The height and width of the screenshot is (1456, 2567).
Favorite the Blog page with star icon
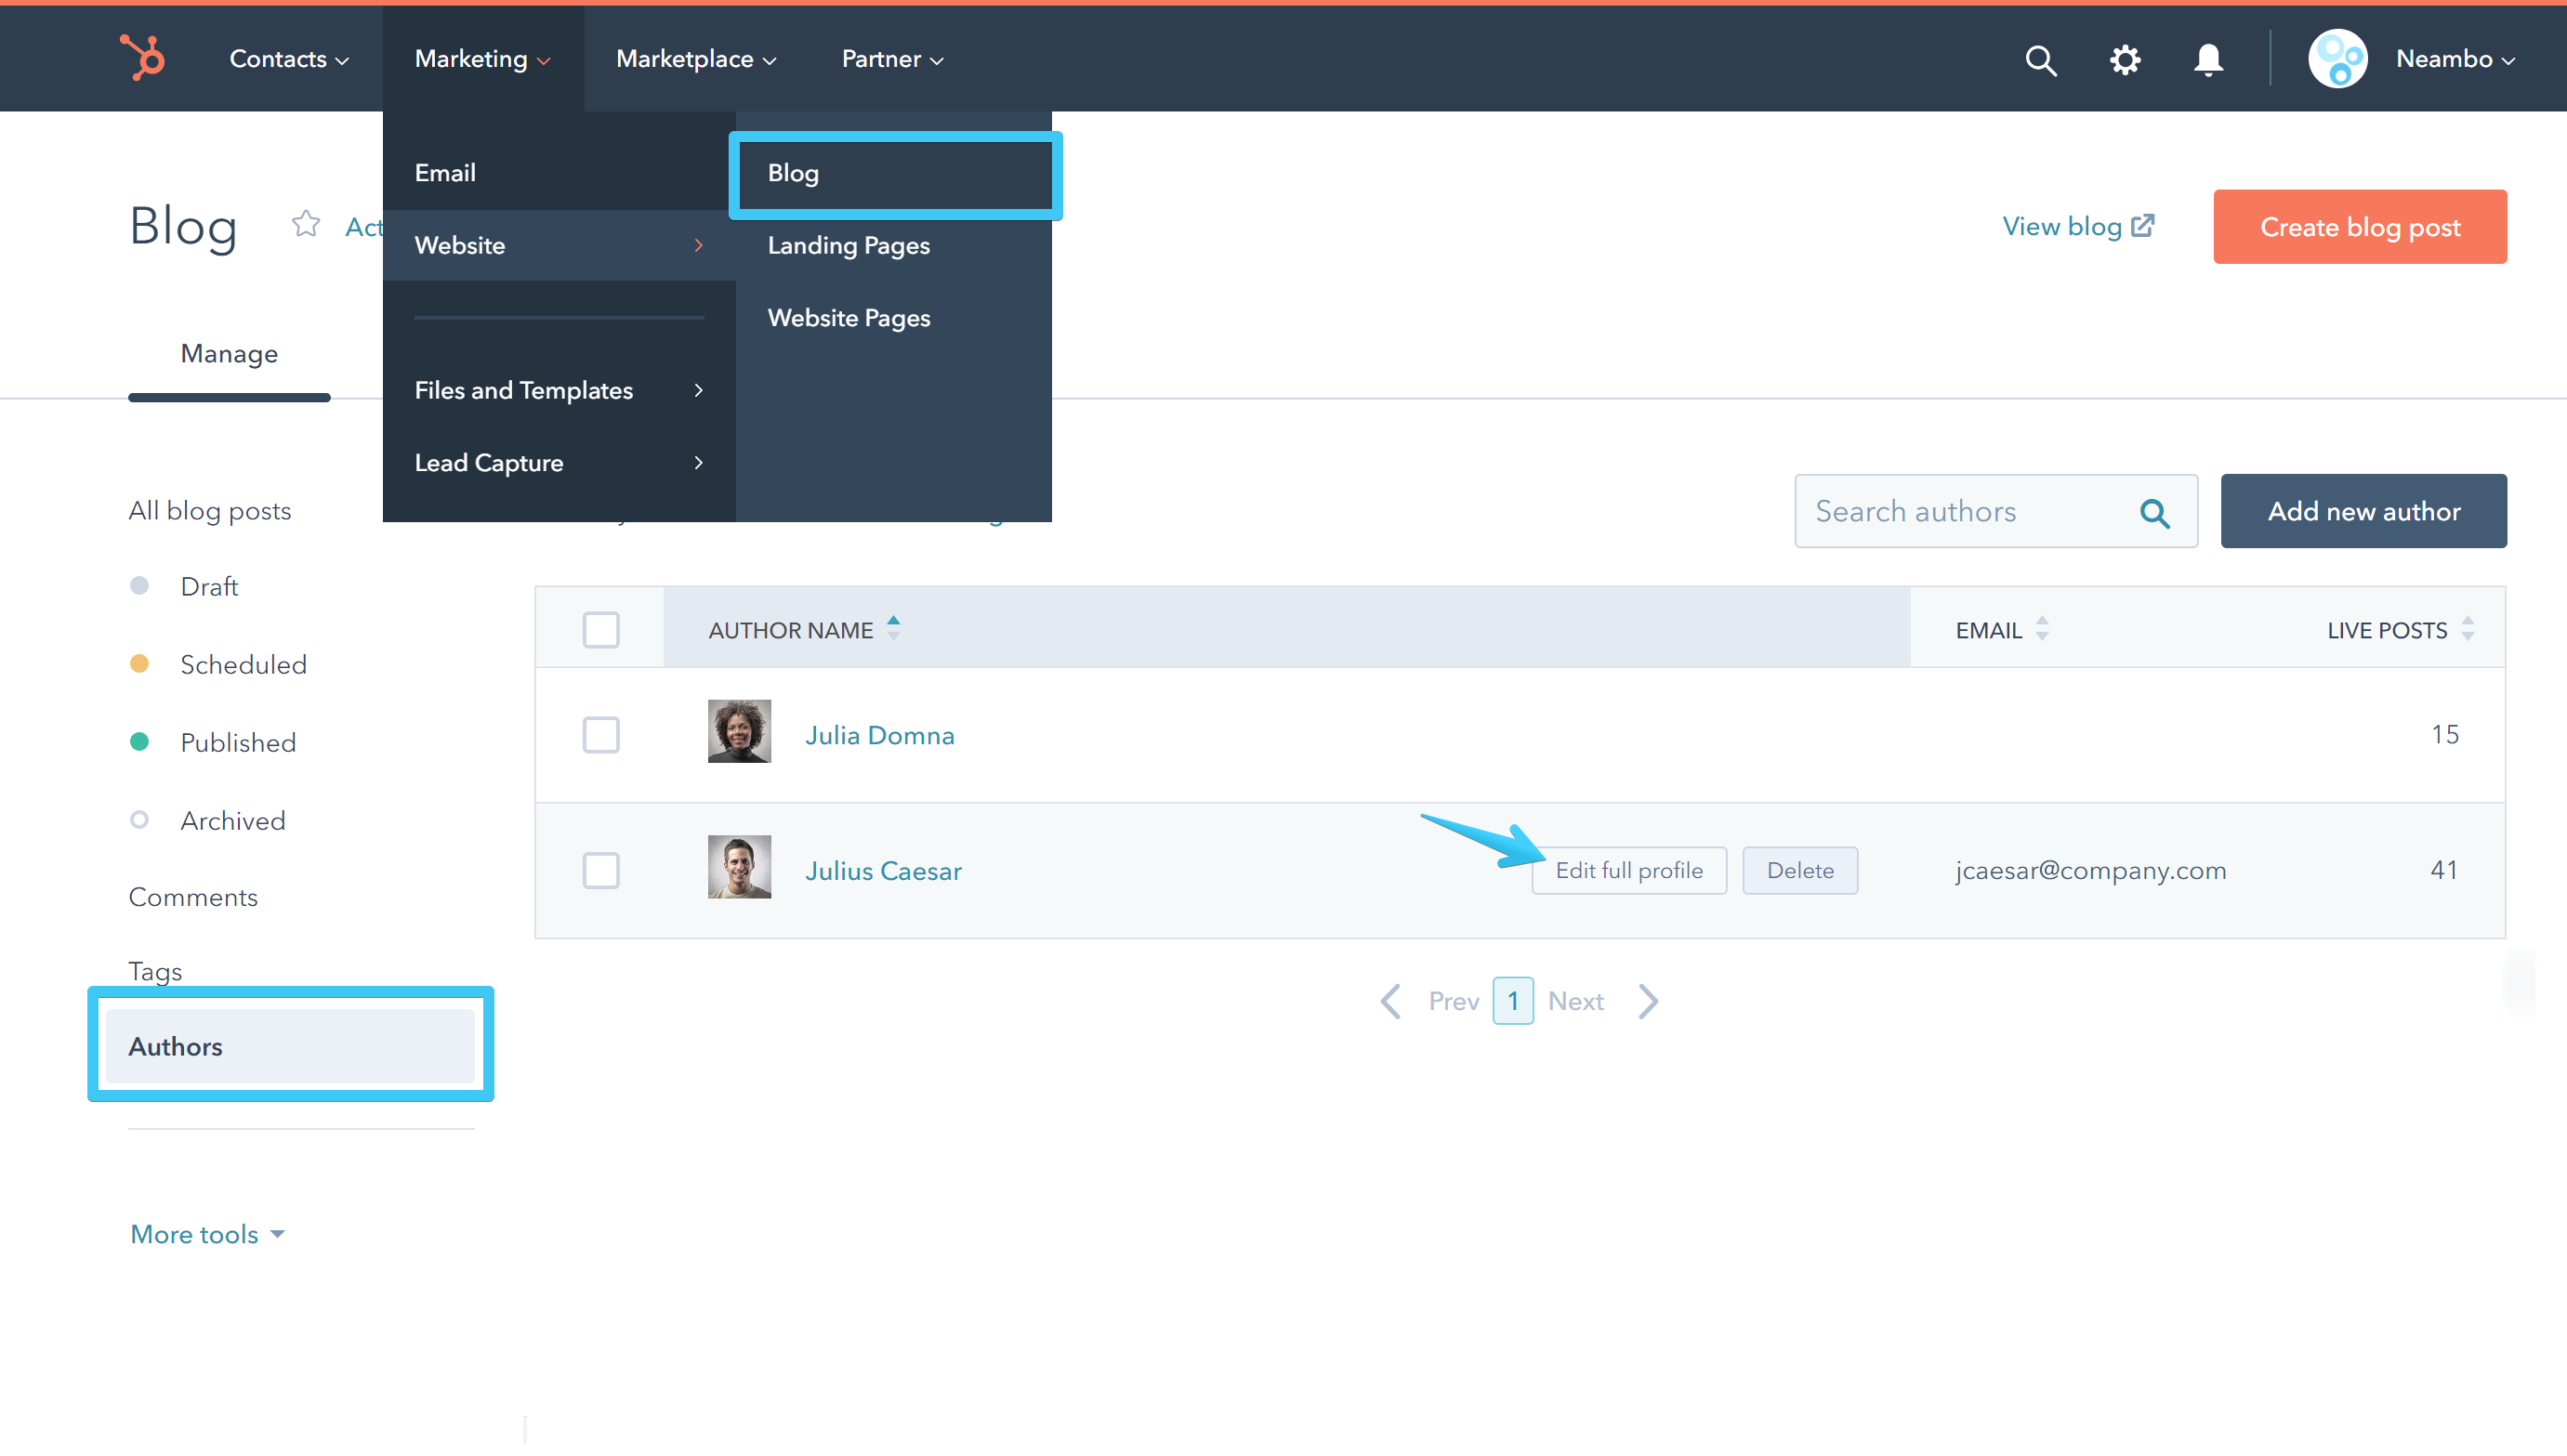(306, 224)
